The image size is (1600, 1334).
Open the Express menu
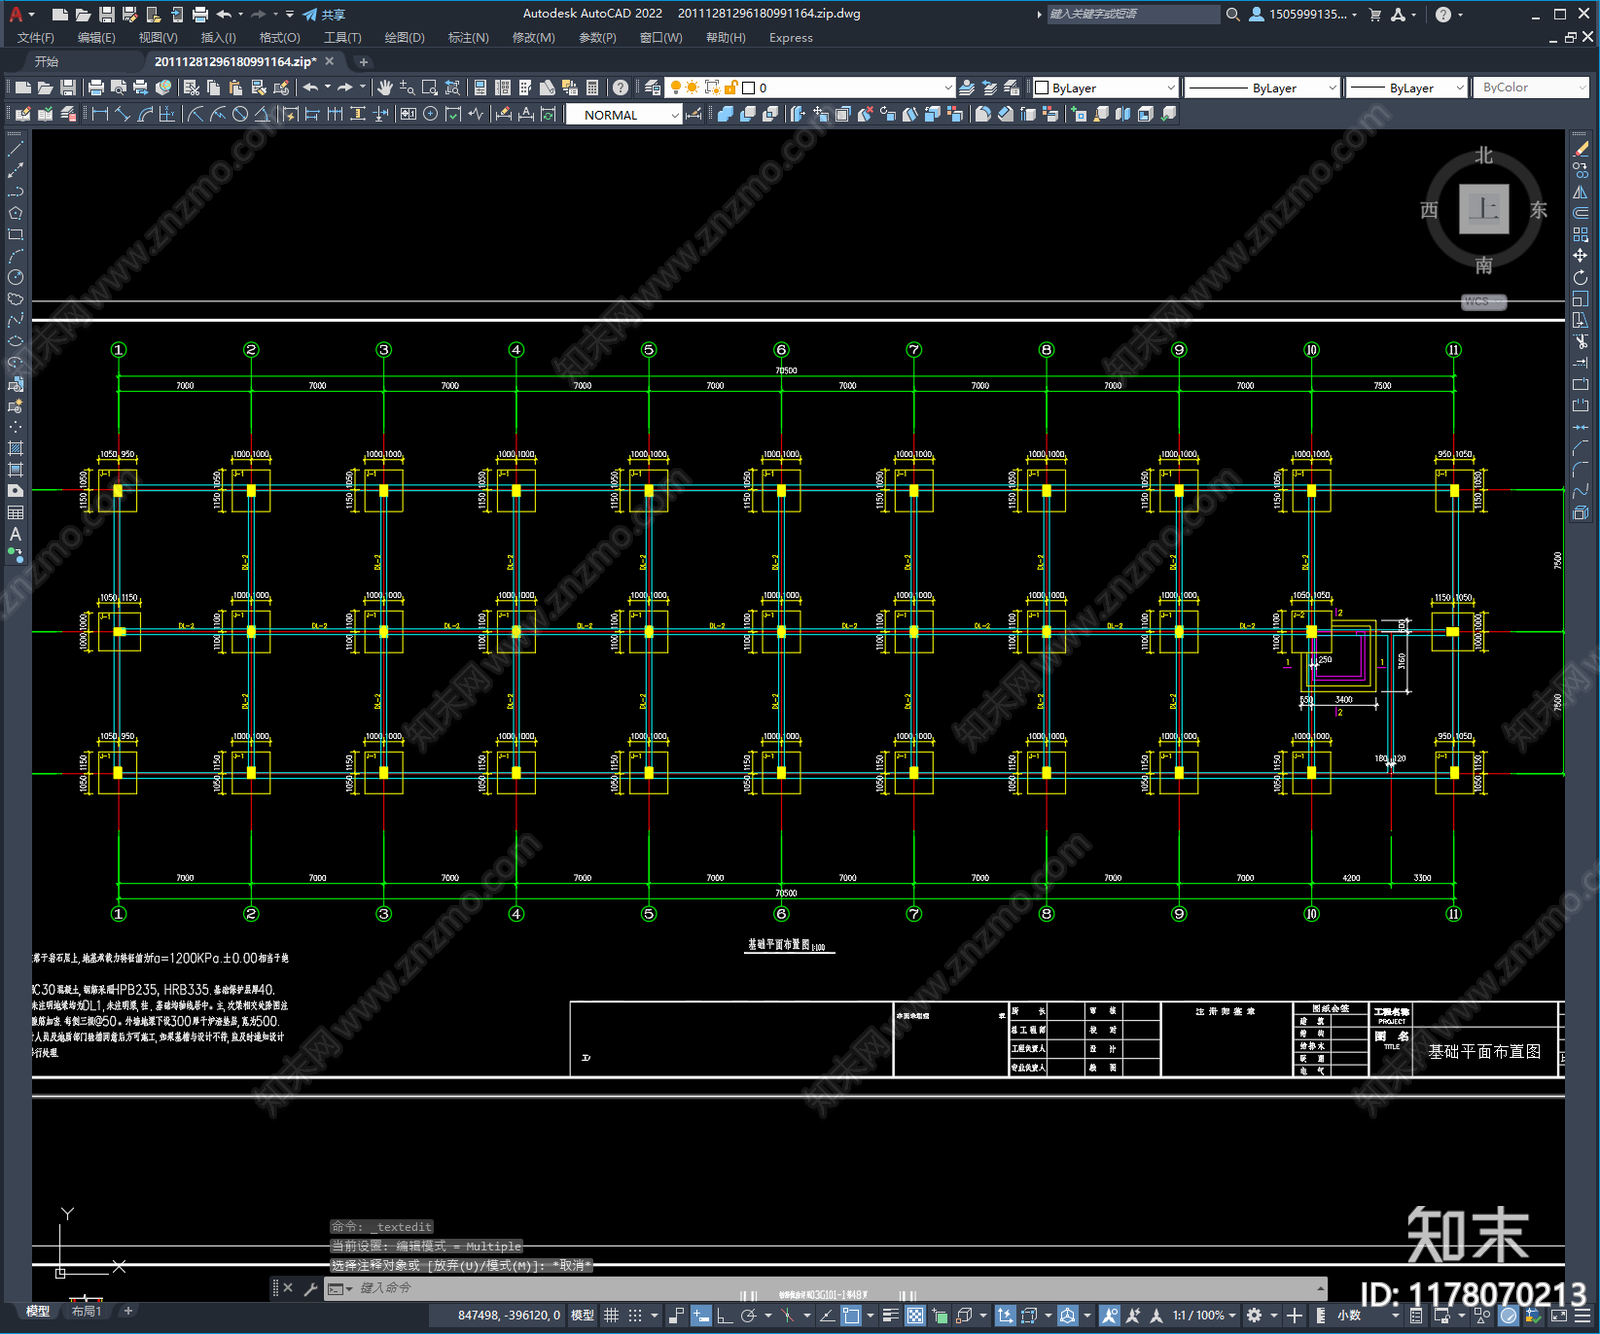(x=791, y=38)
